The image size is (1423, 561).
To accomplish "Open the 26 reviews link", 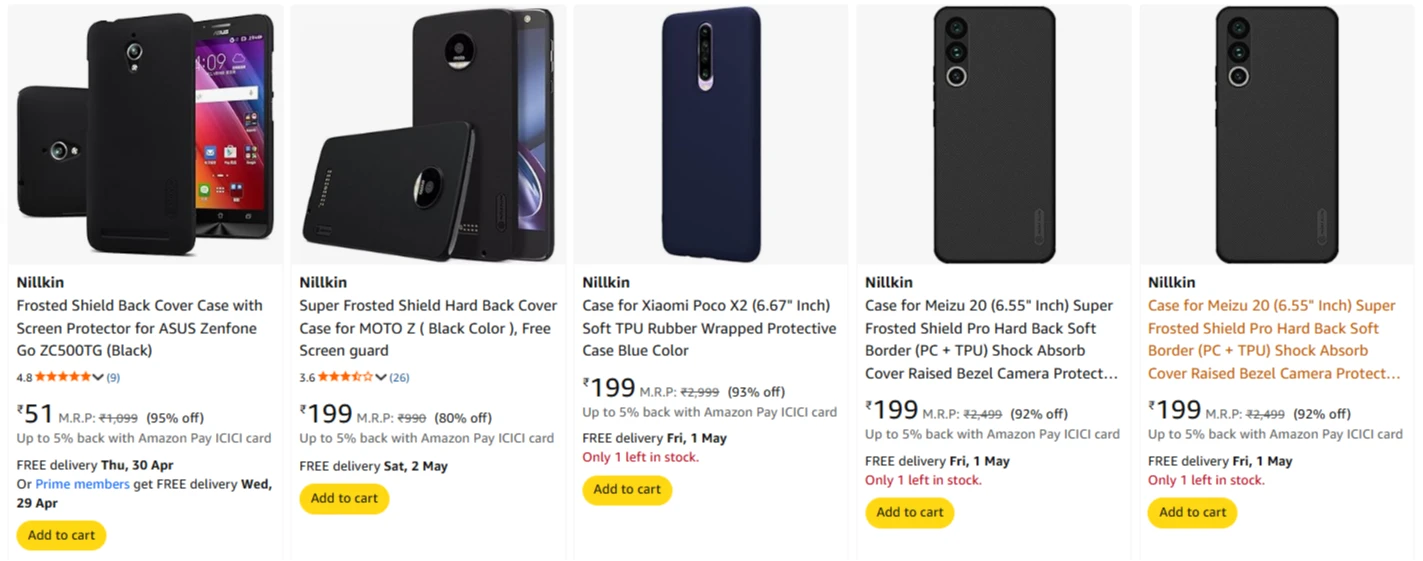I will 399,378.
